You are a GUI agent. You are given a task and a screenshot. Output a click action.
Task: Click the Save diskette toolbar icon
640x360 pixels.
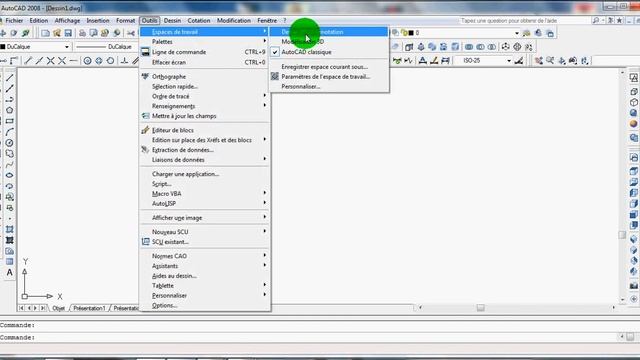(x=68, y=33)
